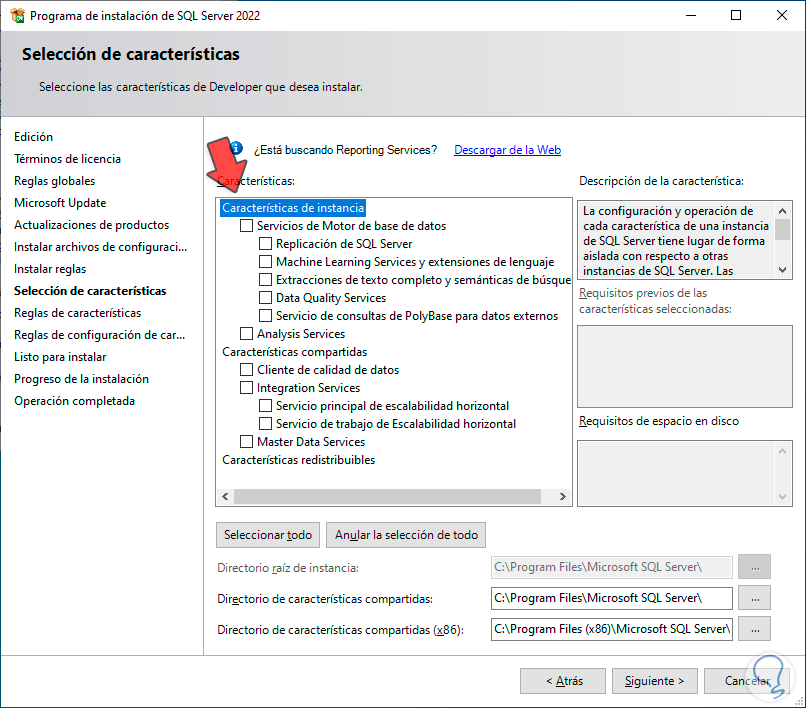Viewport: 806px width, 708px height.
Task: Select the Términos de licencia step
Action: (x=67, y=159)
